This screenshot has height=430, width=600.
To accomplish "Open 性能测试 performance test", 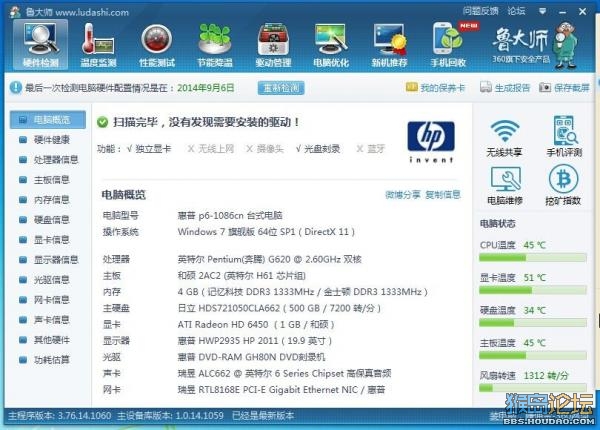I will [x=157, y=45].
